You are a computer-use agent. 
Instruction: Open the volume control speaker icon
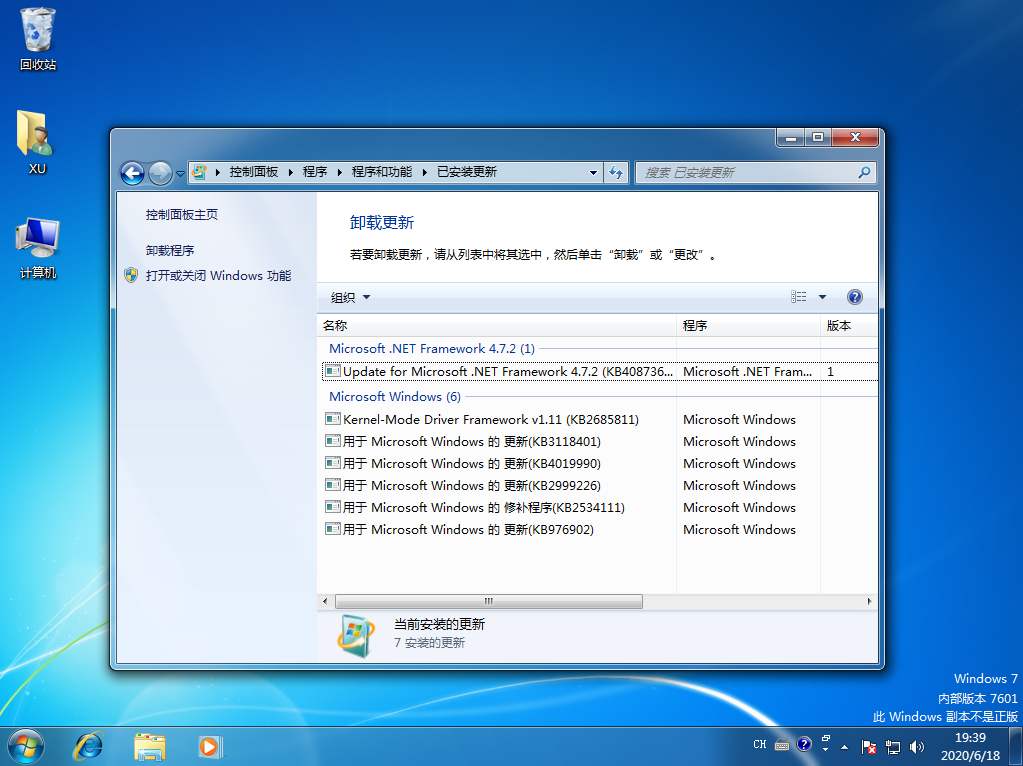[x=917, y=746]
